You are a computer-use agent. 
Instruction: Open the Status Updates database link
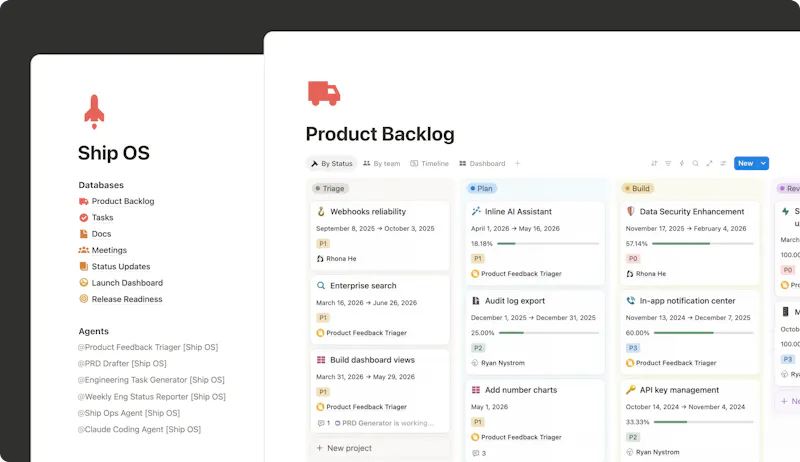pyautogui.click(x=121, y=266)
